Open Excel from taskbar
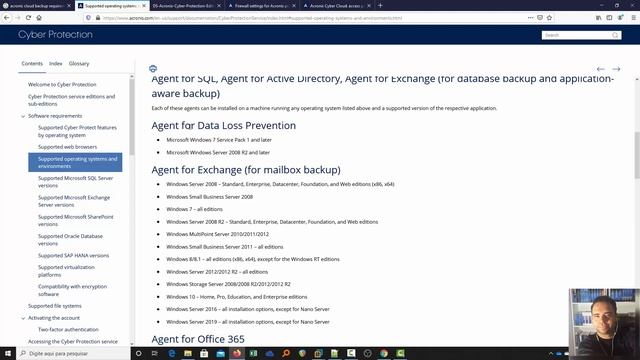This screenshot has height=360, width=640. click(253, 353)
